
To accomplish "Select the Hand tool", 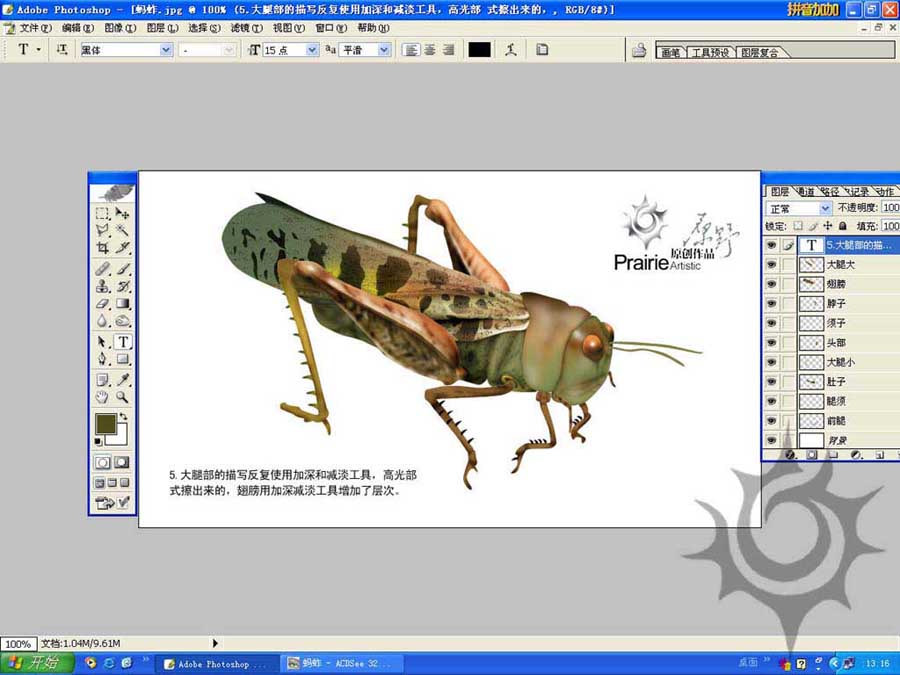I will tap(102, 397).
